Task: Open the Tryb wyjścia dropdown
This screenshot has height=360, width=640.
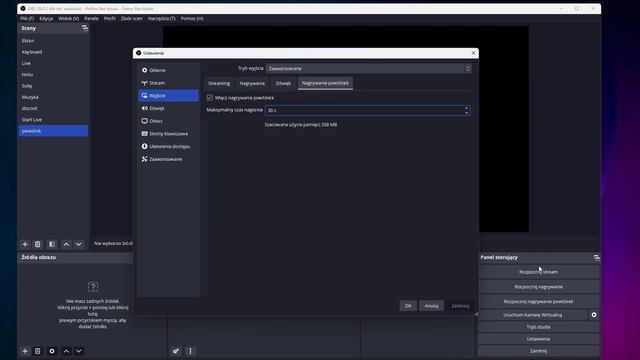Action: (x=369, y=69)
